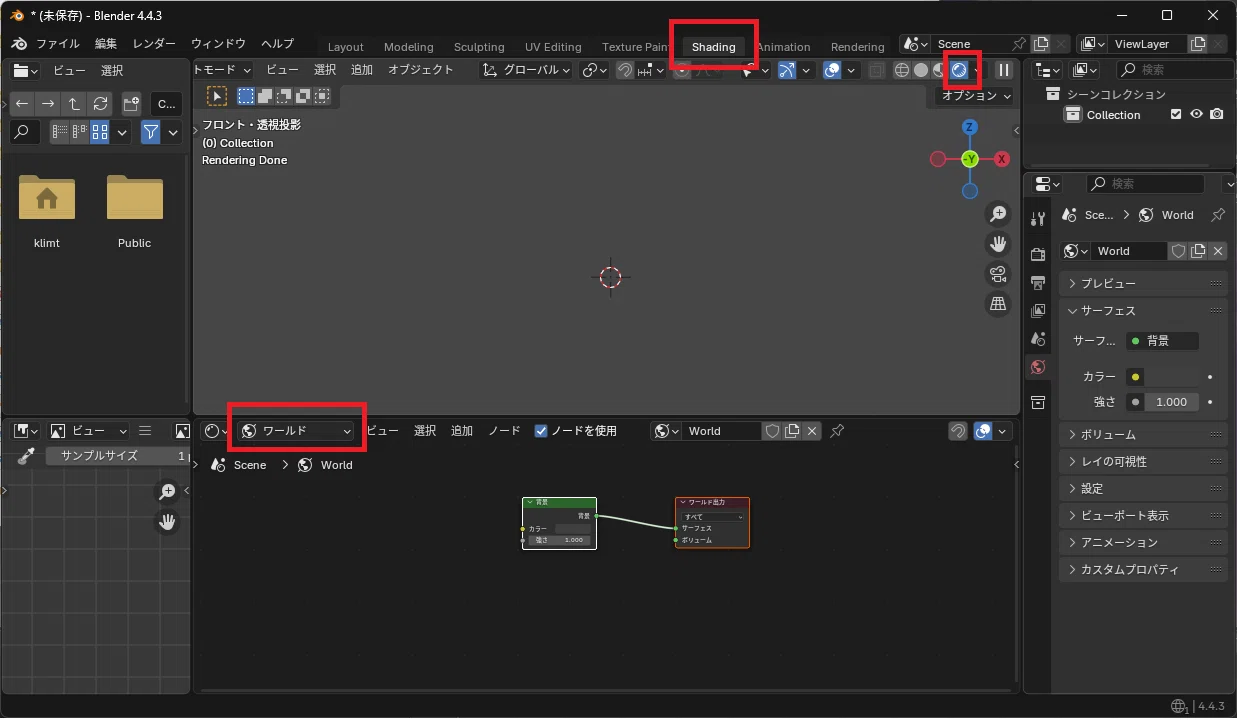Refresh the file browser list
Image resolution: width=1237 pixels, height=720 pixels.
click(x=100, y=104)
